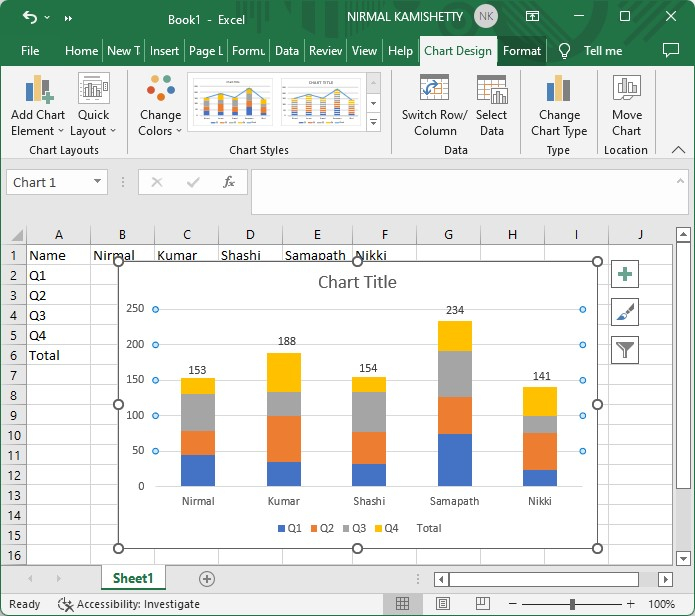Expand the Change Colors dropdown
The height and width of the screenshot is (616, 695).
tap(160, 122)
